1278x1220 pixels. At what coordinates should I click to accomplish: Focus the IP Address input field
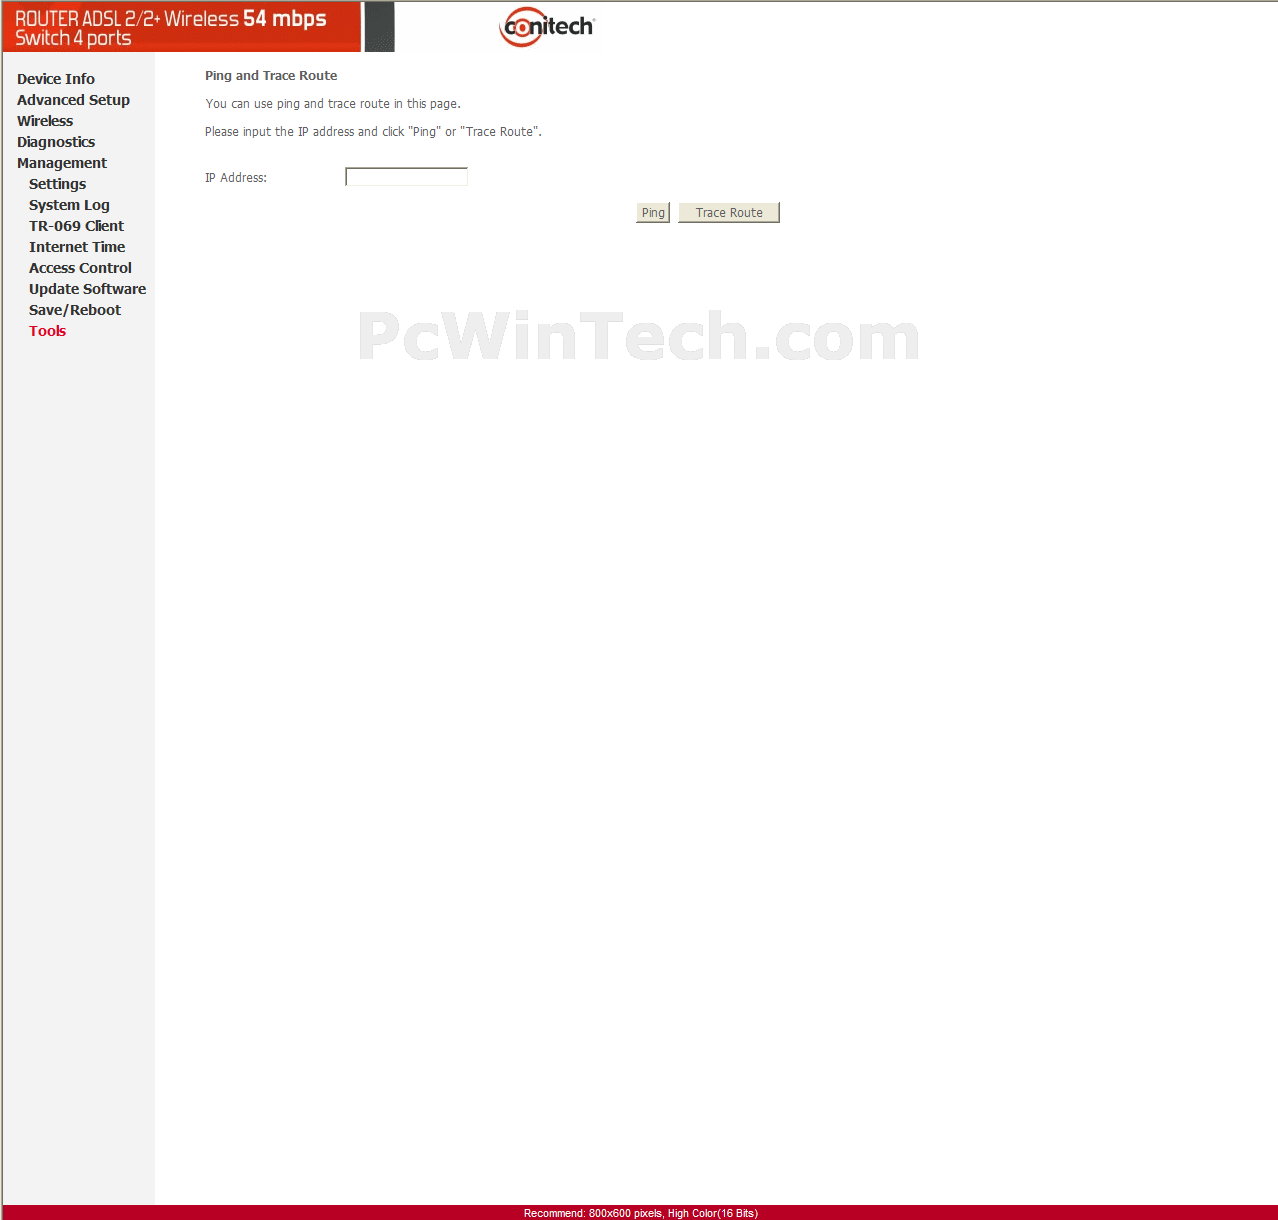click(x=406, y=177)
